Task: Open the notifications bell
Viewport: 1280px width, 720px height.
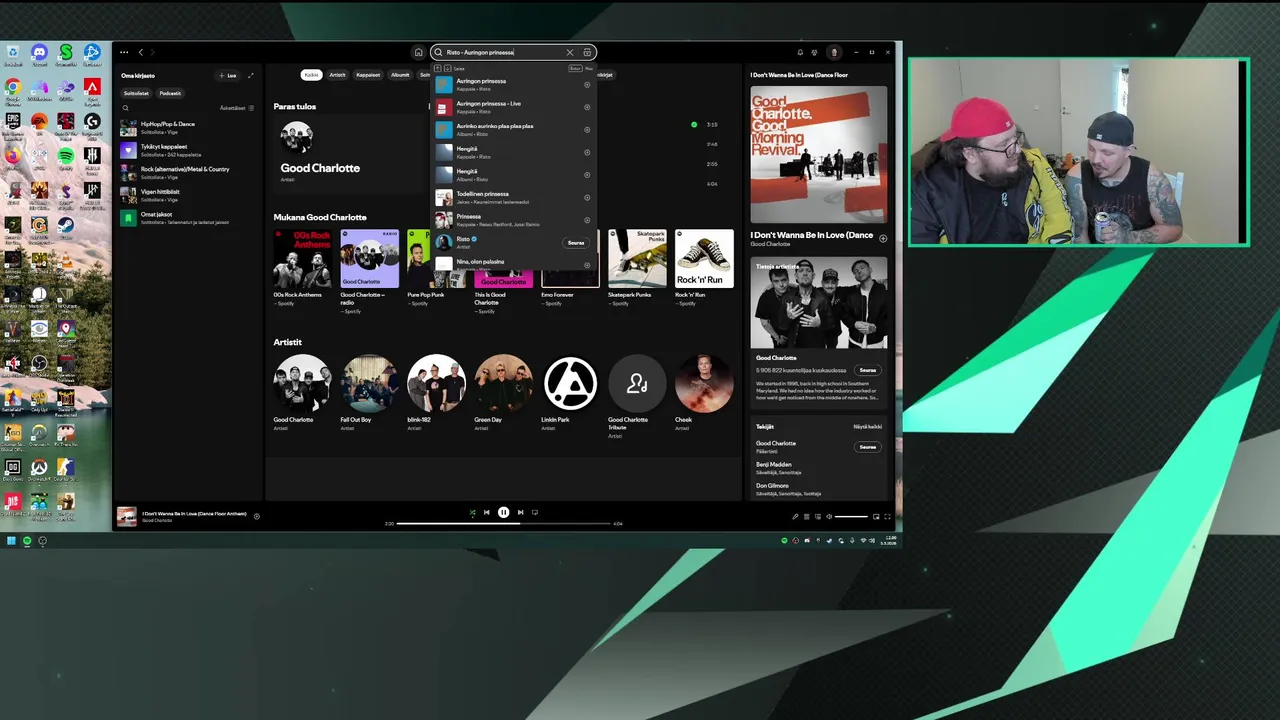Action: coord(800,52)
